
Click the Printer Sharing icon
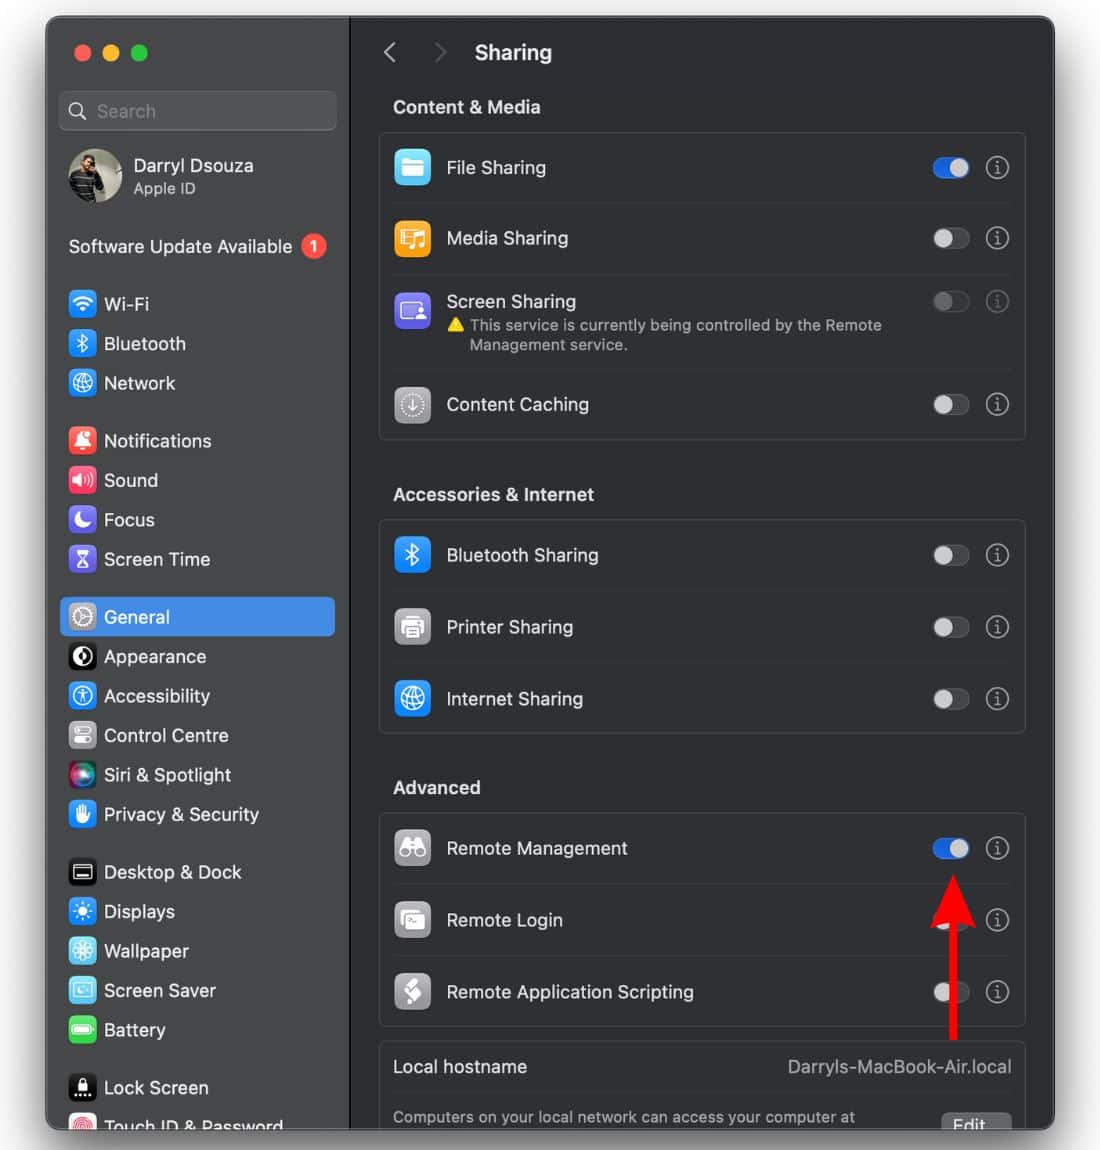pyautogui.click(x=412, y=627)
